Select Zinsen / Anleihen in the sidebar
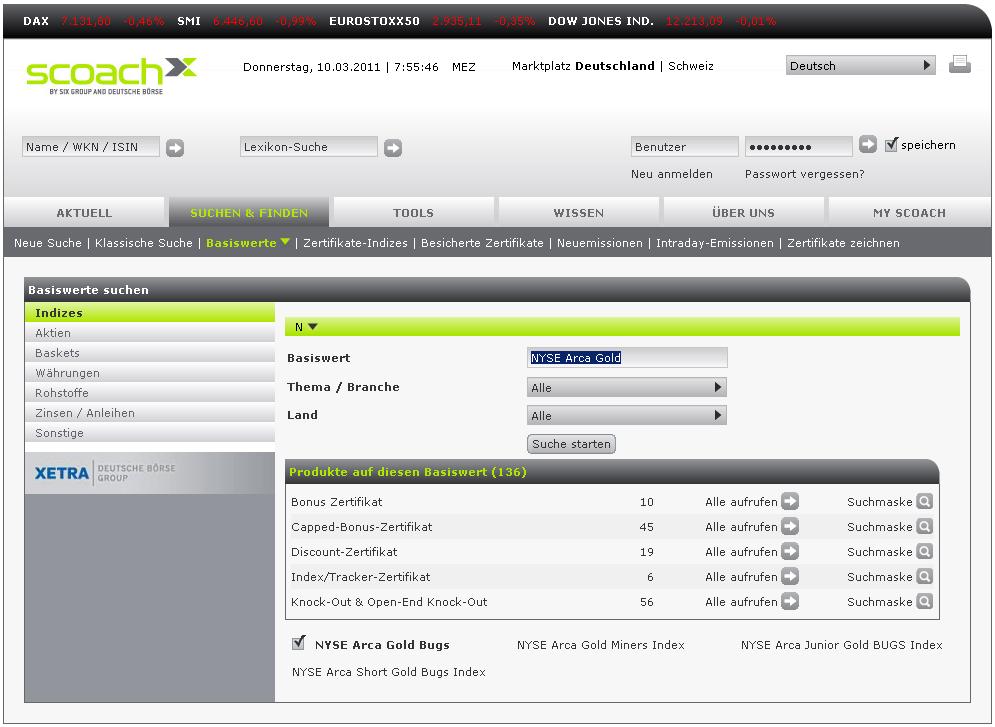Image resolution: width=995 pixels, height=727 pixels. (x=150, y=412)
